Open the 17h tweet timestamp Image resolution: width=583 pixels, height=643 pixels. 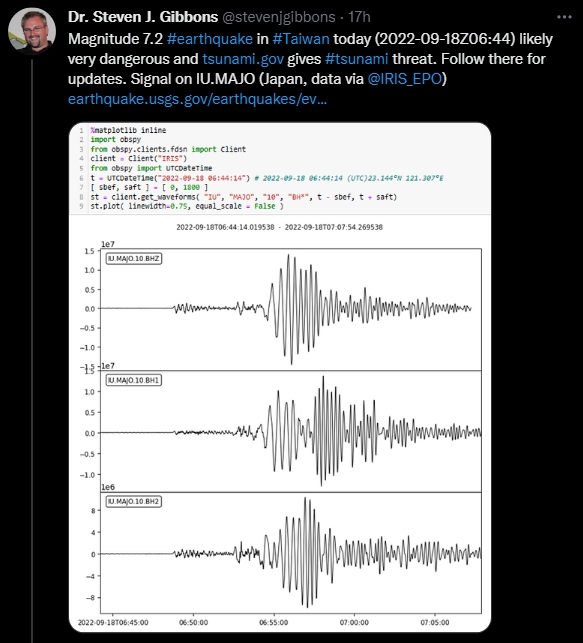coord(359,17)
